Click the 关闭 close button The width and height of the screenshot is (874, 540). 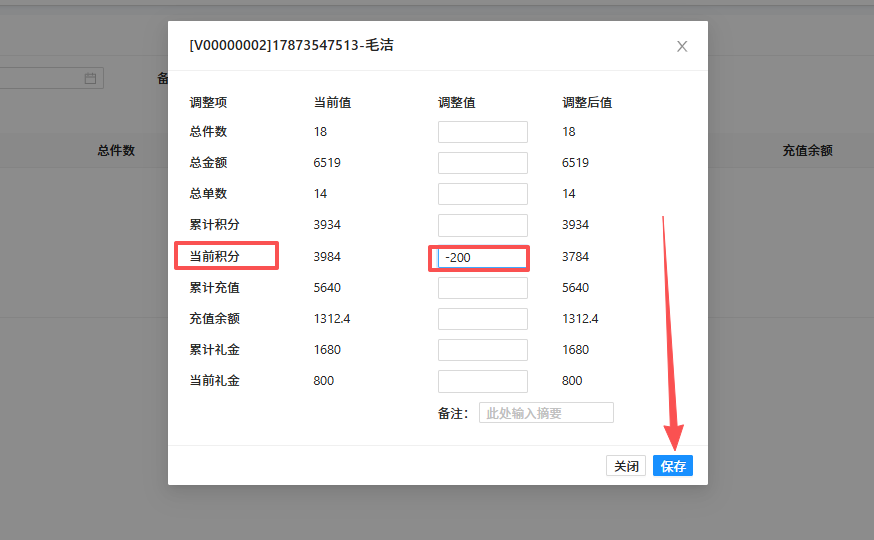coord(626,466)
